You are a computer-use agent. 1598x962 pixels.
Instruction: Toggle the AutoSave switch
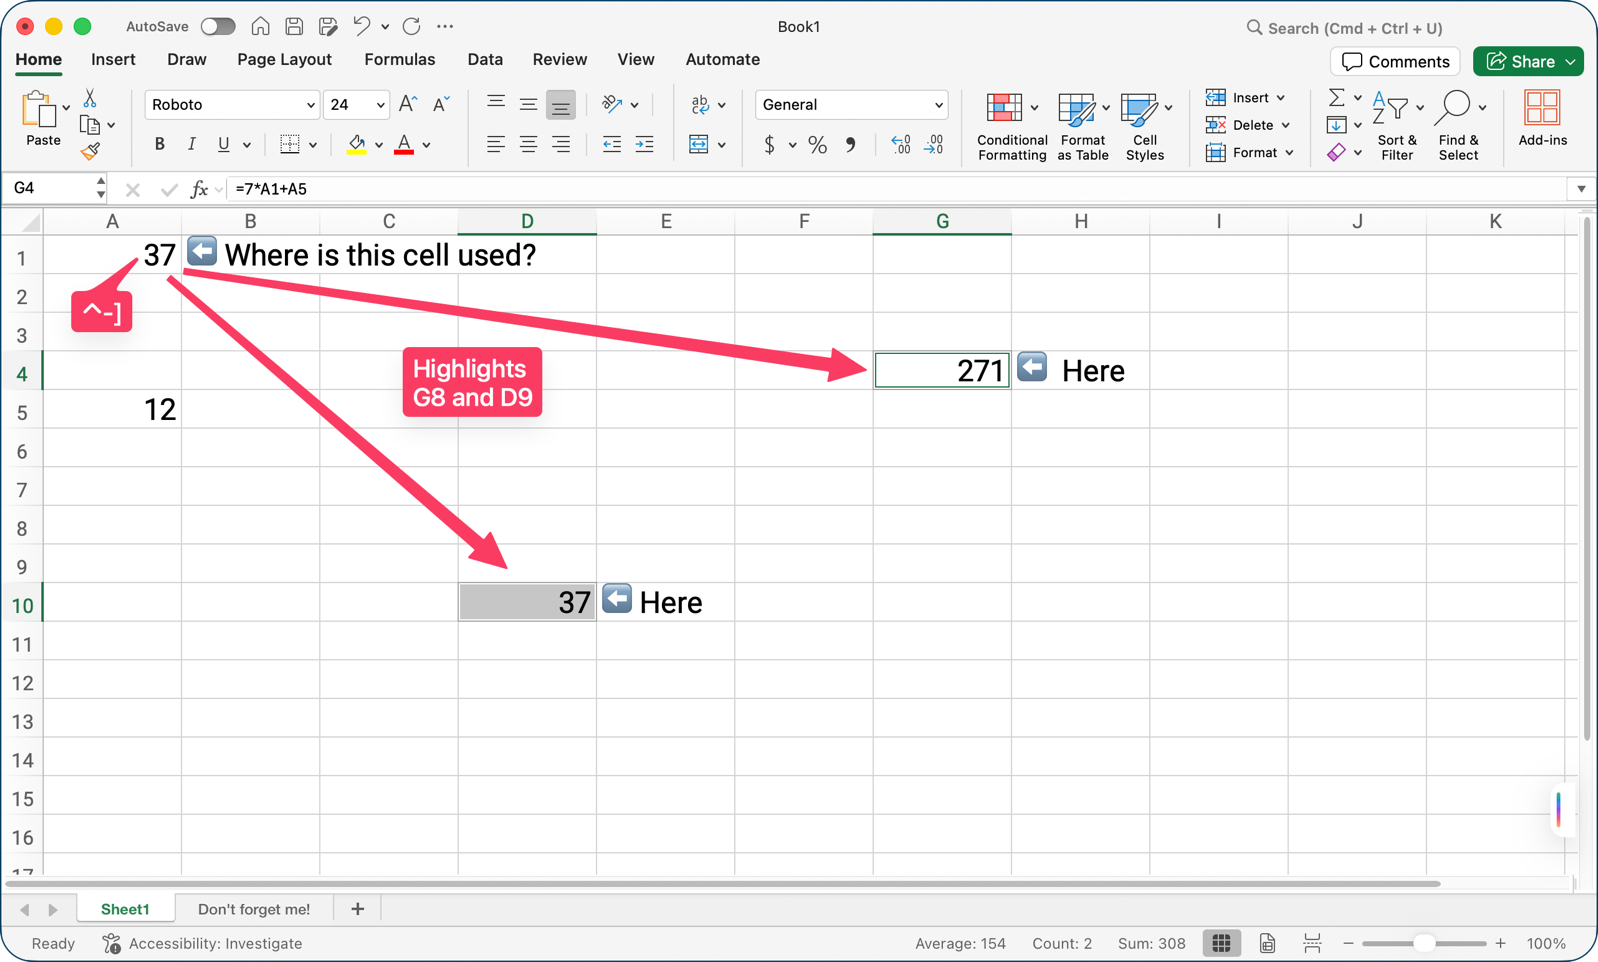click(x=217, y=27)
